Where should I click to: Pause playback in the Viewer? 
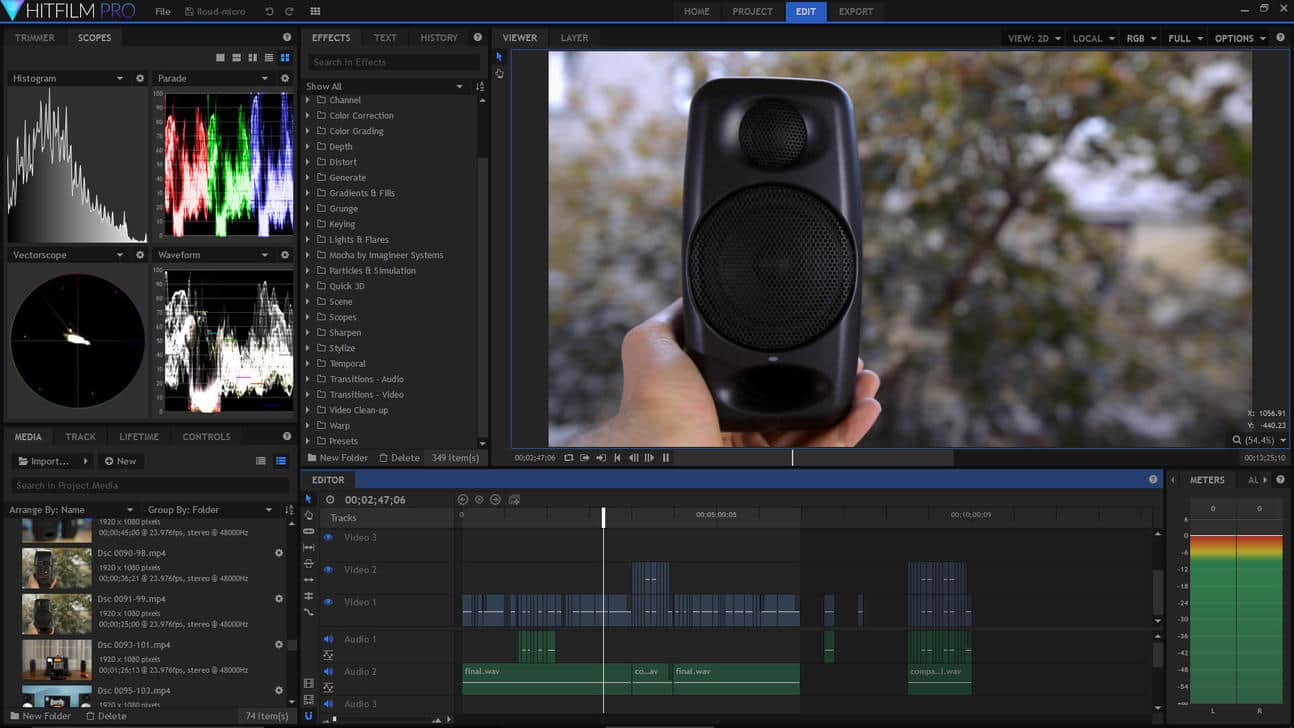click(666, 458)
